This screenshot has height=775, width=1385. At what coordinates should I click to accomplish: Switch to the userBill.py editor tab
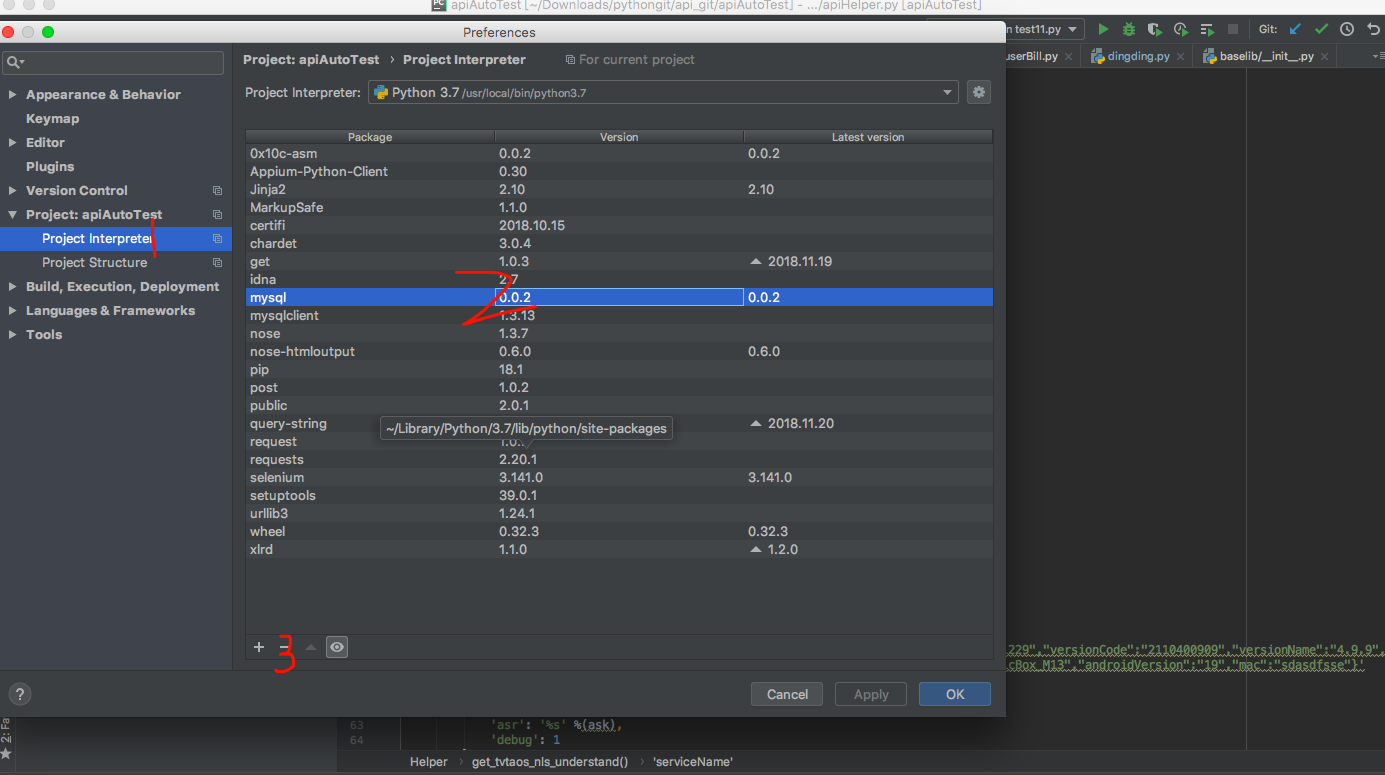(x=1032, y=56)
